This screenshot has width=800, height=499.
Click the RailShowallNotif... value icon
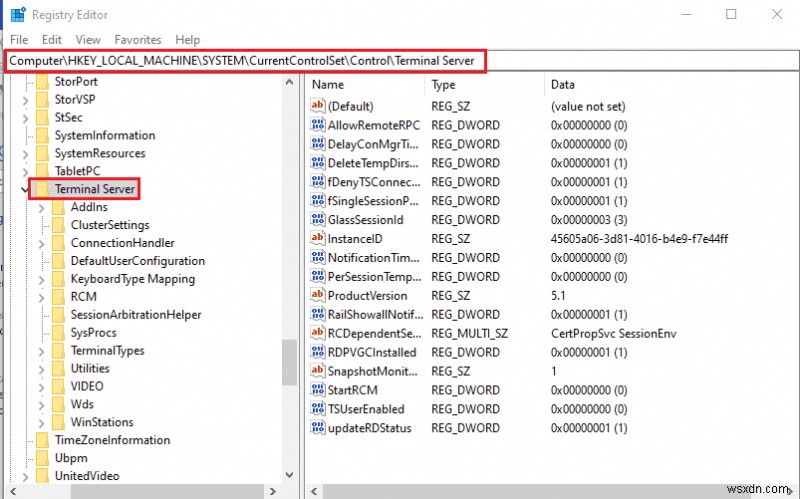(317, 314)
